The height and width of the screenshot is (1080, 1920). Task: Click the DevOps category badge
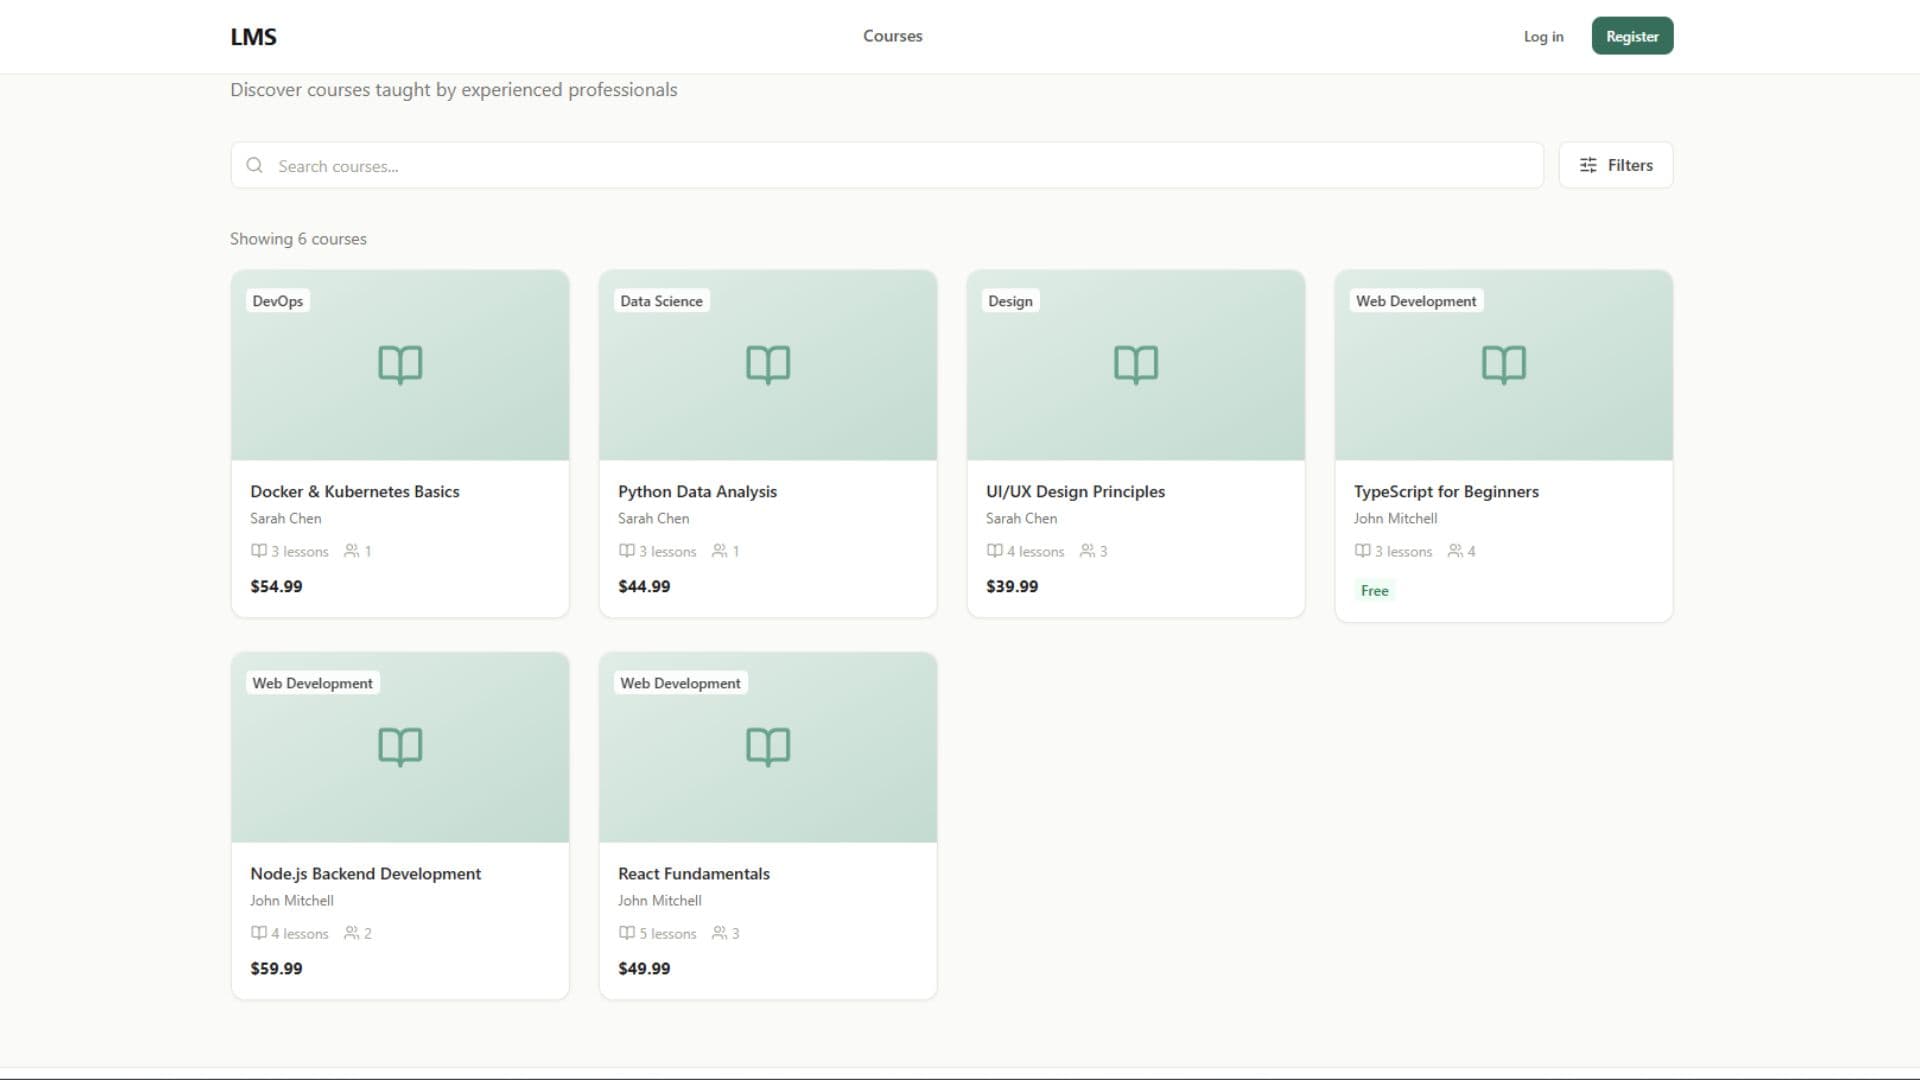(278, 301)
